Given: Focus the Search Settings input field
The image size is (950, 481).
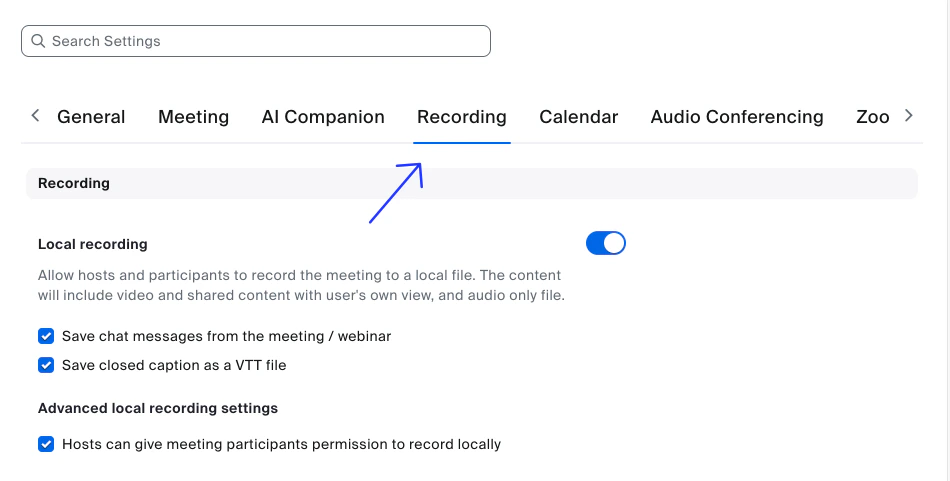Looking at the screenshot, I should [x=256, y=41].
